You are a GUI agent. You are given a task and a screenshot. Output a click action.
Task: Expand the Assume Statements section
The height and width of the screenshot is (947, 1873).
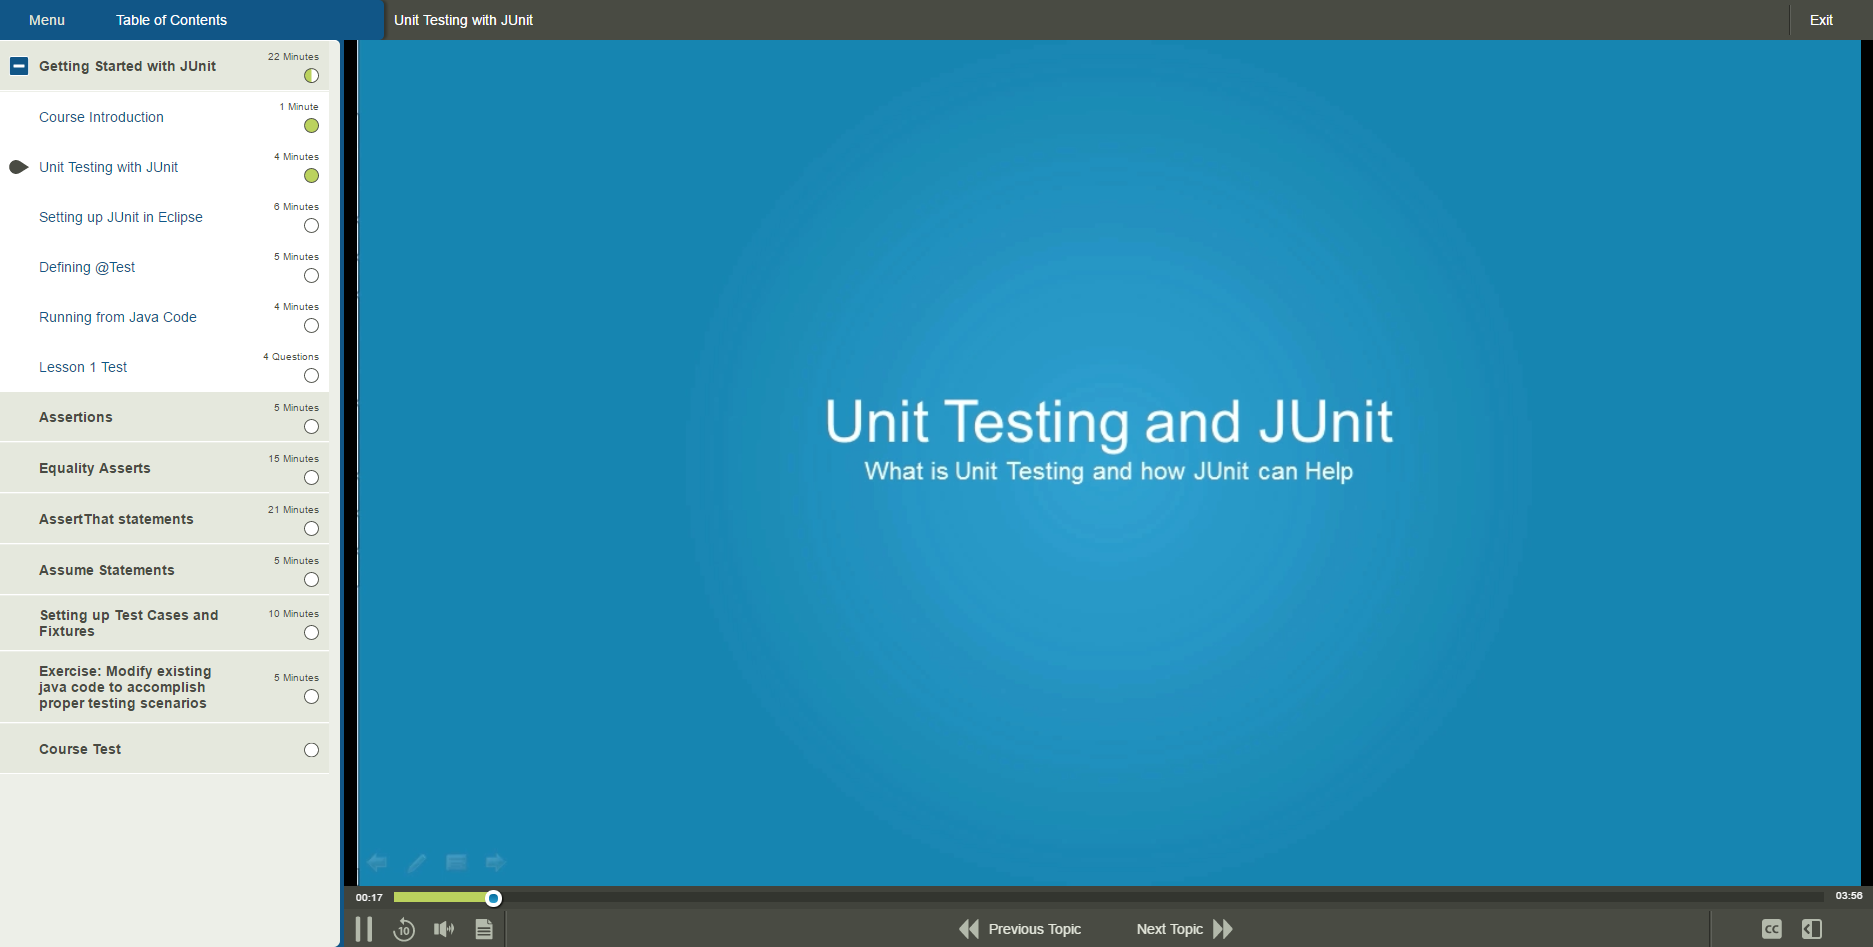pos(107,569)
